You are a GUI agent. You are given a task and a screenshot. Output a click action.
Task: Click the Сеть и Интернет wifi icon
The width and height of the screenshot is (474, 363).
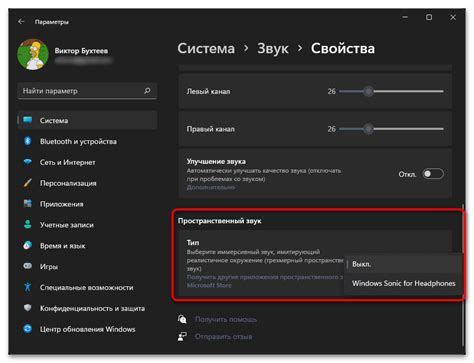tap(28, 162)
